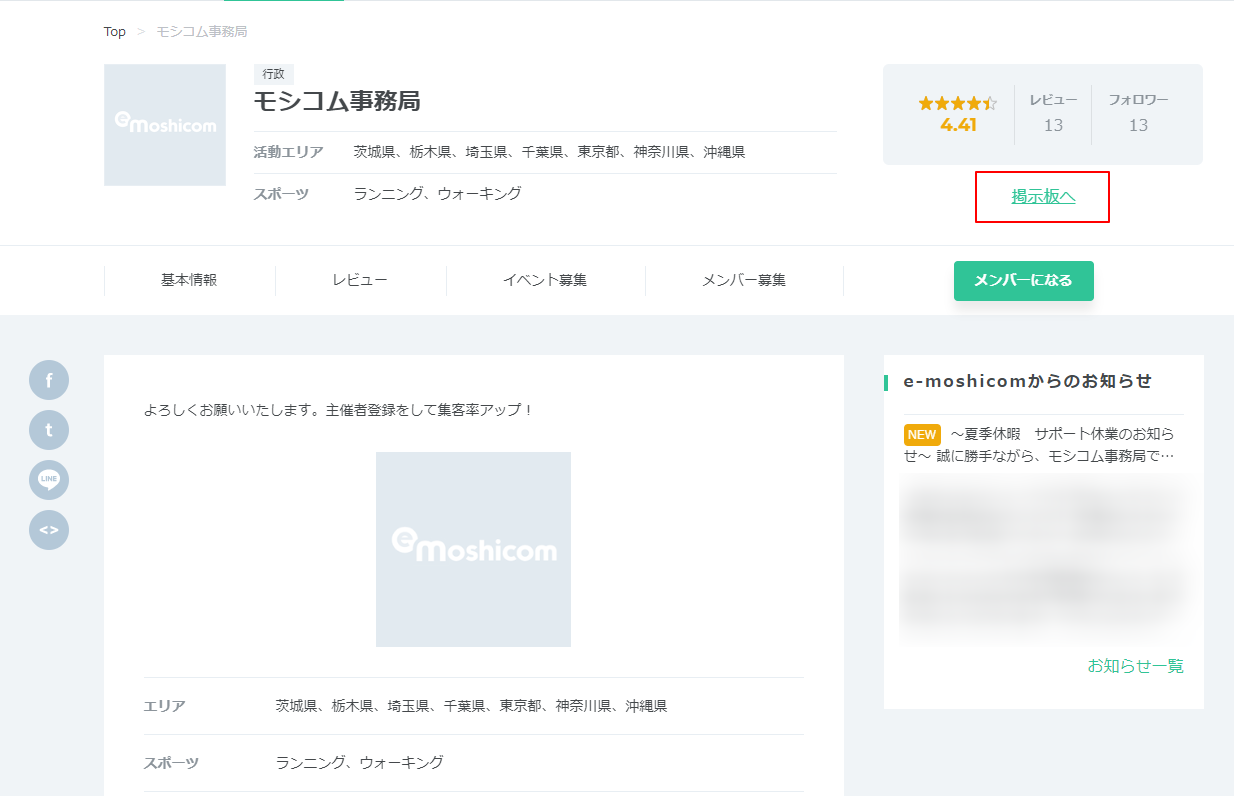Viewport: 1234px width, 796px height.
Task: Click the エリア row prefecture list
Action: 471,706
